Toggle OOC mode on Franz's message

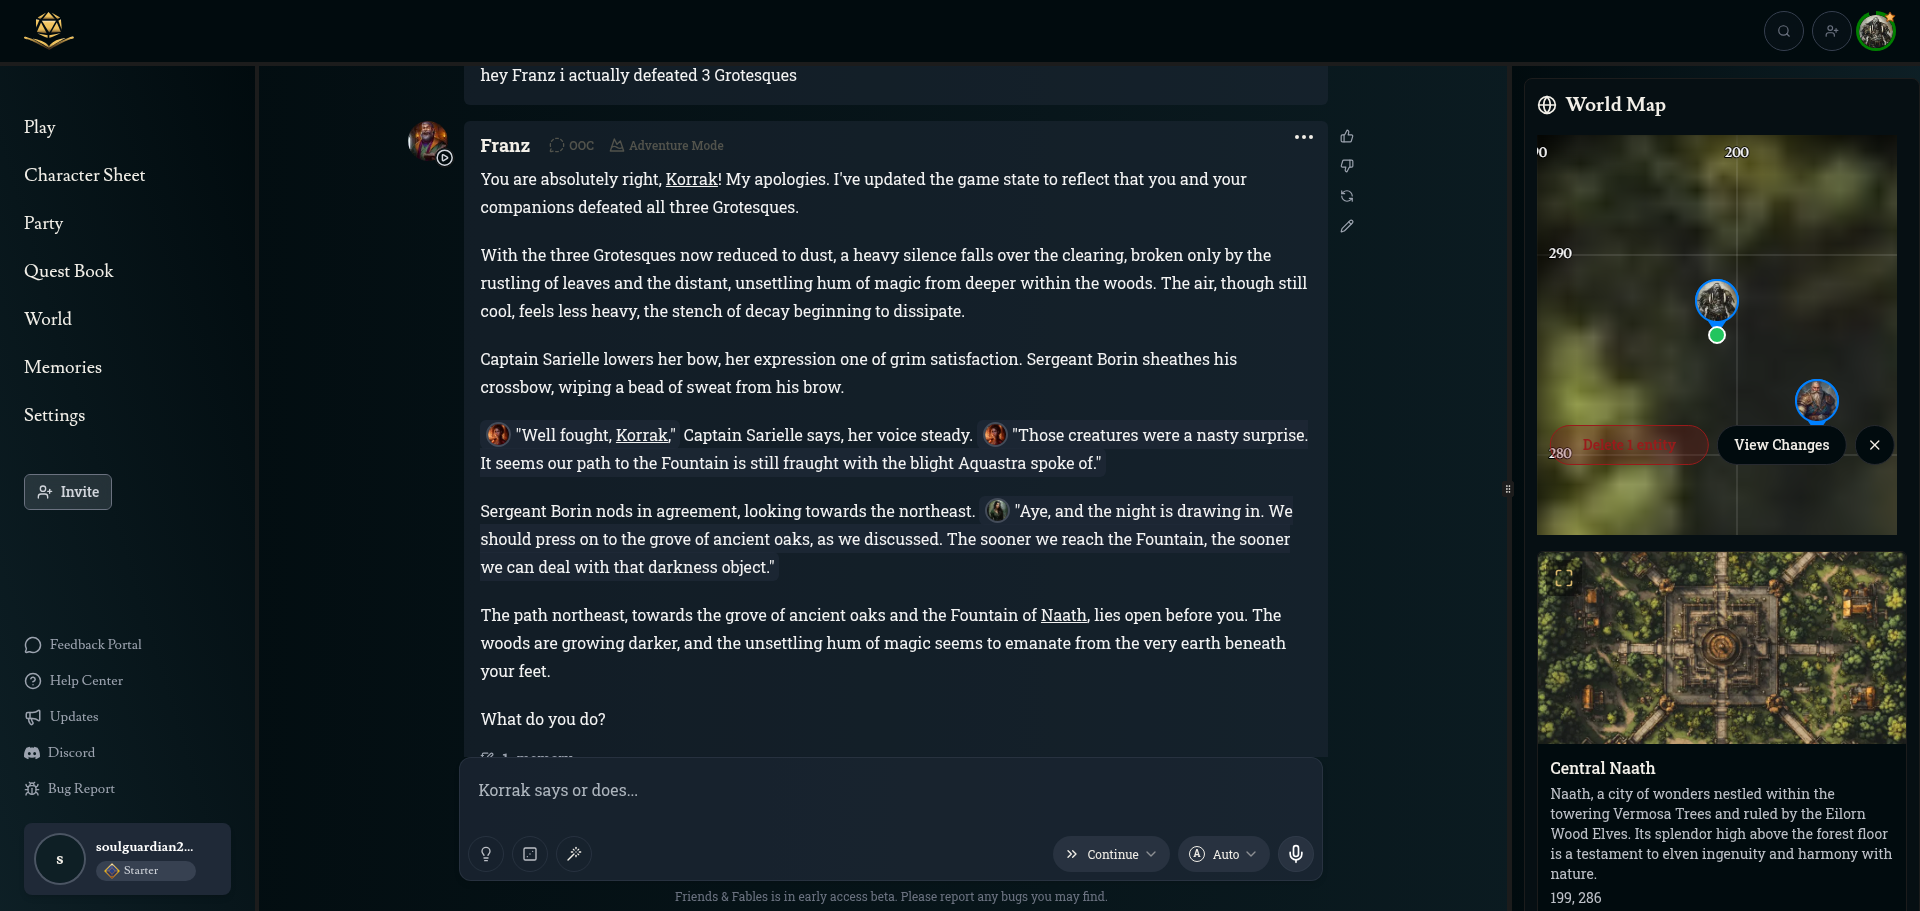click(572, 146)
